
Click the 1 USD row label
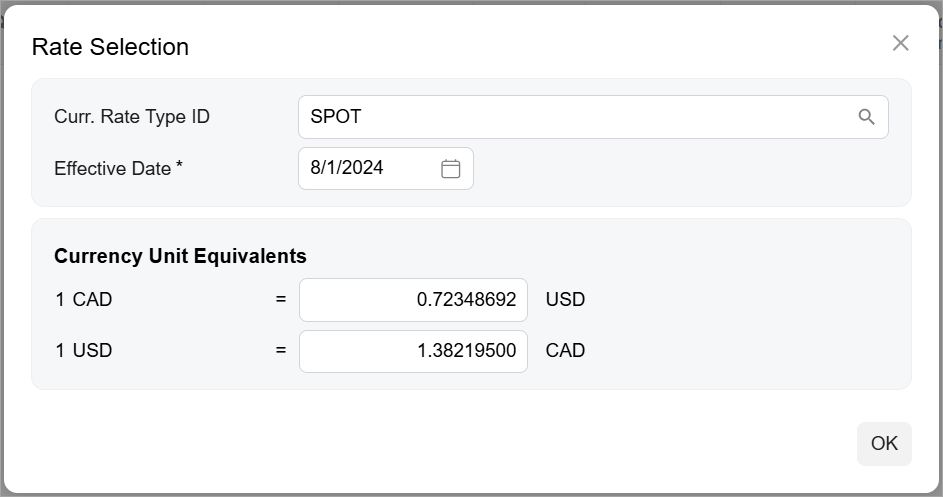pyautogui.click(x=84, y=351)
